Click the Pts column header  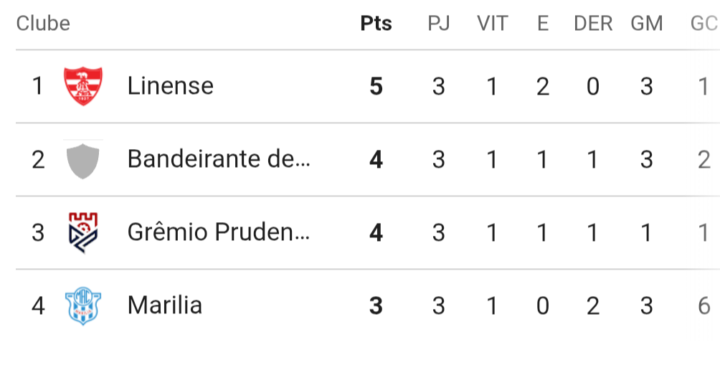[x=376, y=23]
